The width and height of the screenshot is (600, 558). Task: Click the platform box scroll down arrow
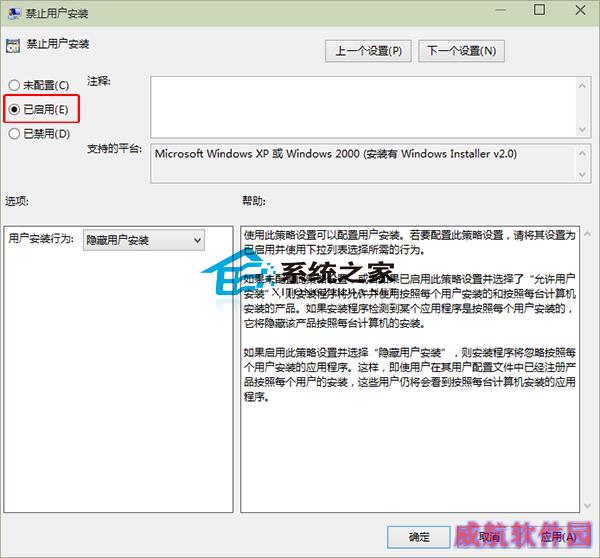pyautogui.click(x=582, y=175)
